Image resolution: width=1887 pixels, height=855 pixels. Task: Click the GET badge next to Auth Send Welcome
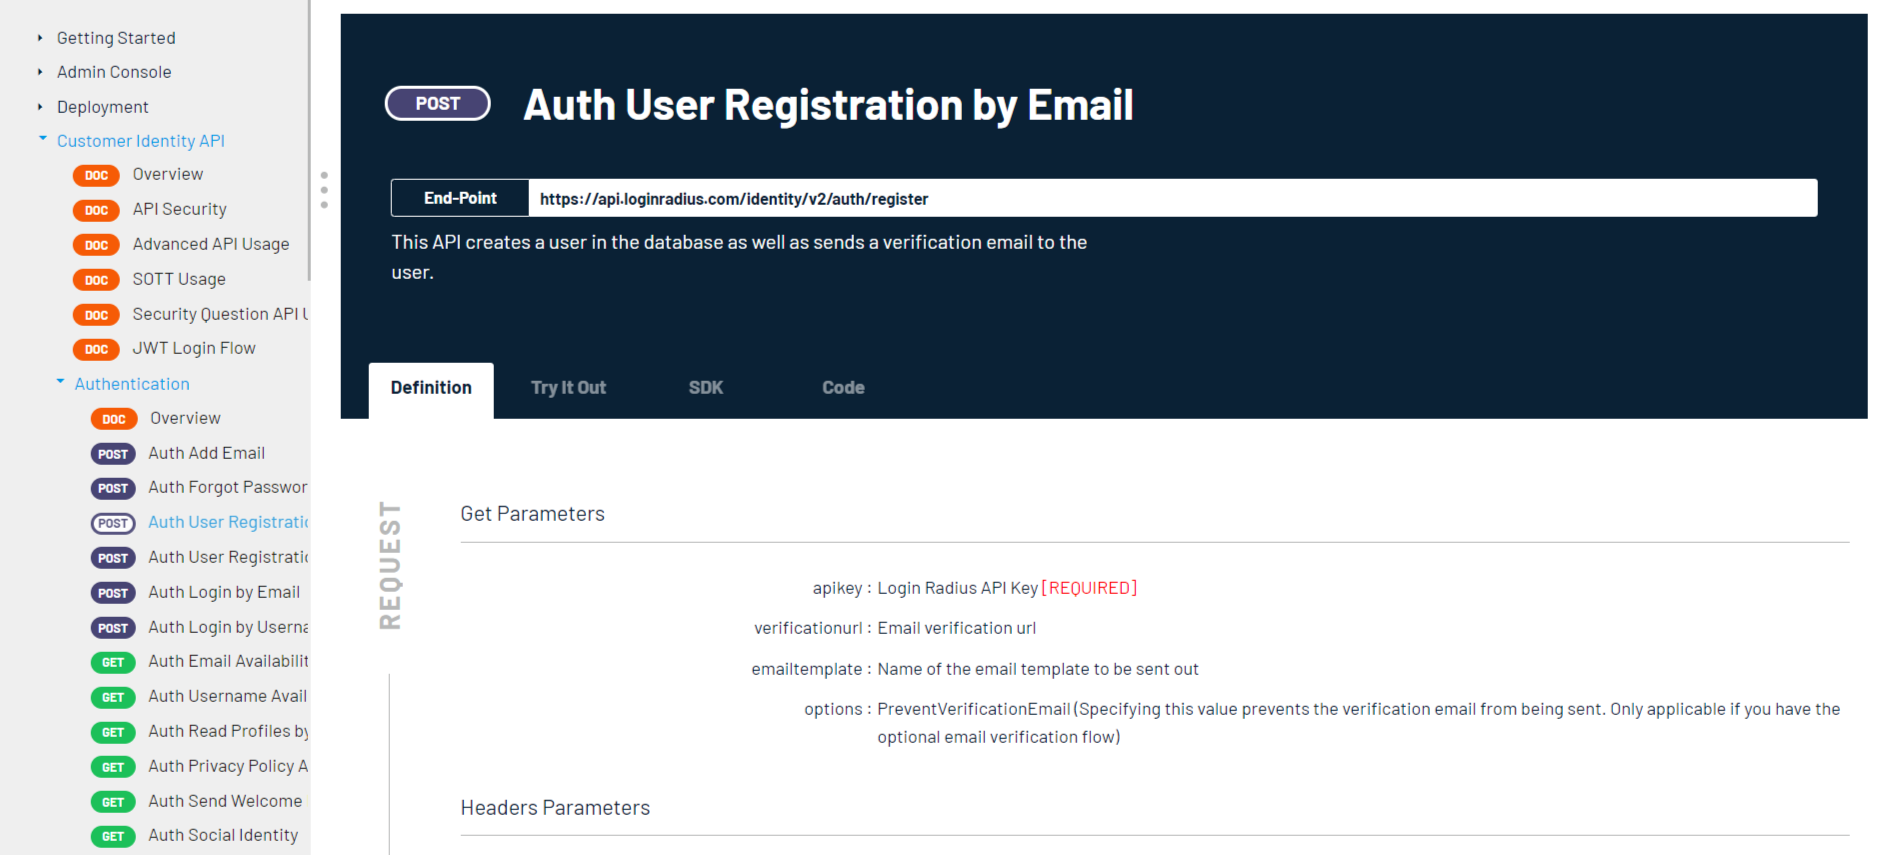tap(113, 802)
